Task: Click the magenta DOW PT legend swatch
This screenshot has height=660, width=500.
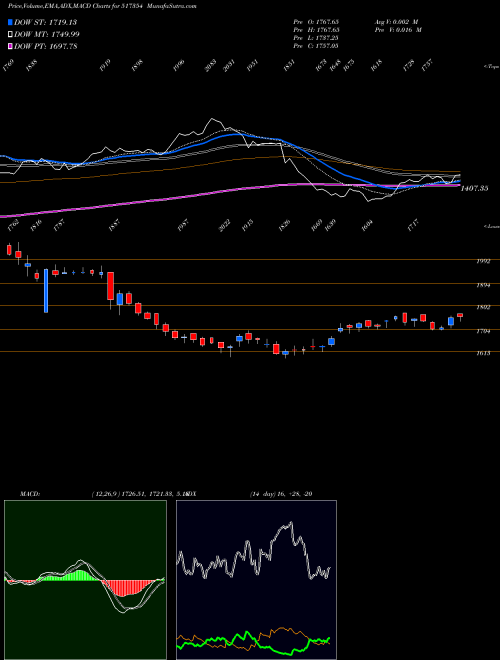Action: coord(10,46)
